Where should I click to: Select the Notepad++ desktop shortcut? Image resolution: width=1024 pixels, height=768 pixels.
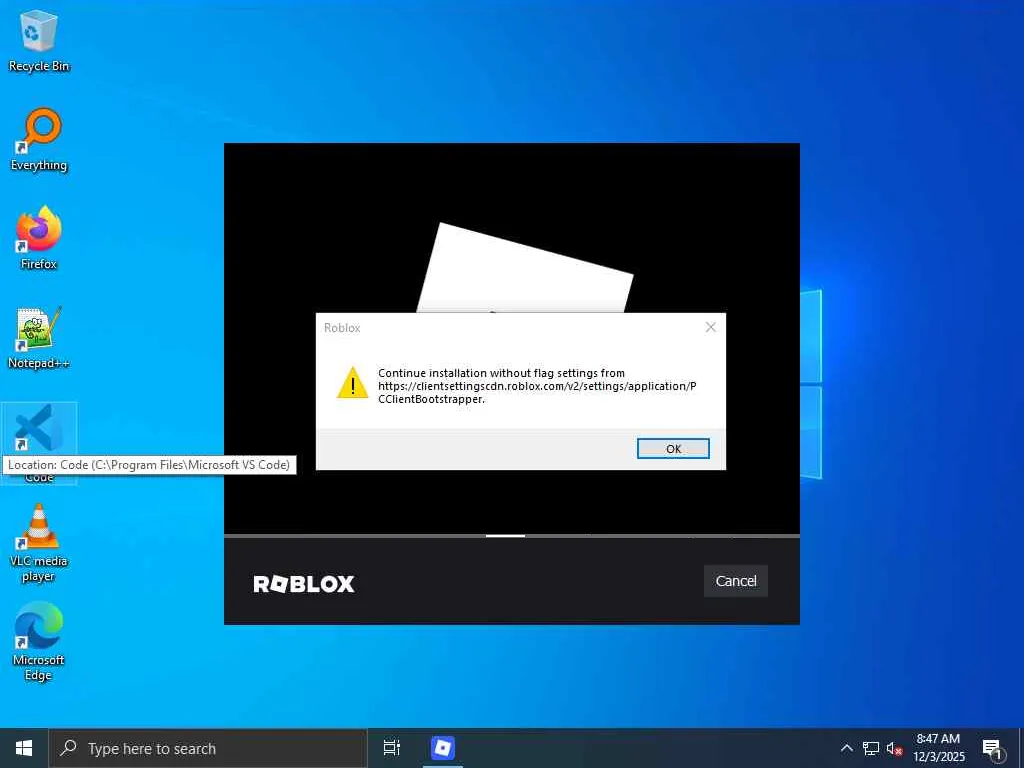coord(39,338)
